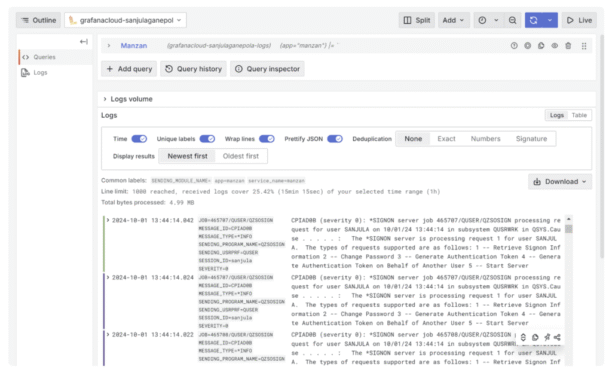Open the Outline panel
Viewport: 612px width, 369px height.
click(x=38, y=20)
